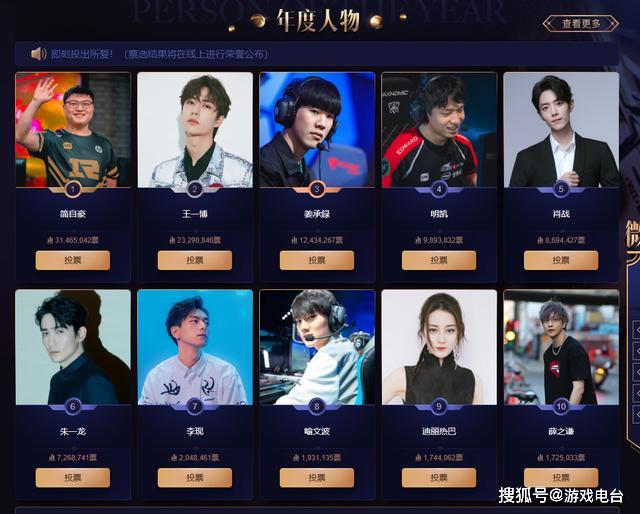Click the number 3 rank badge

(x=317, y=189)
